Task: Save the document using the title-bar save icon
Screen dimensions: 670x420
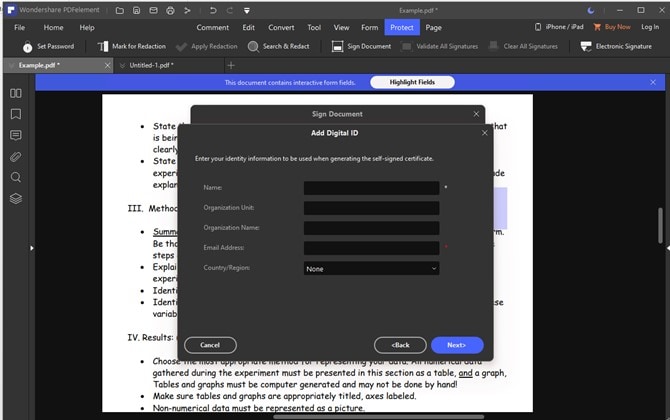Action: pyautogui.click(x=136, y=10)
